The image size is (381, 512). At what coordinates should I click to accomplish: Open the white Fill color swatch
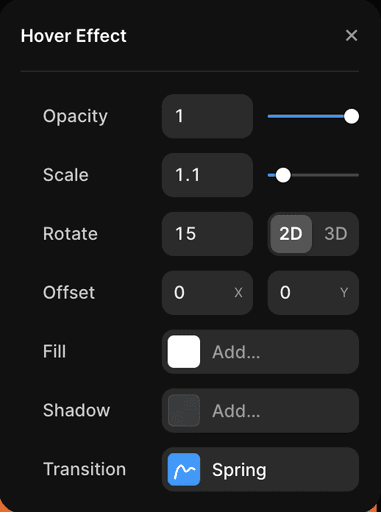pyautogui.click(x=184, y=352)
